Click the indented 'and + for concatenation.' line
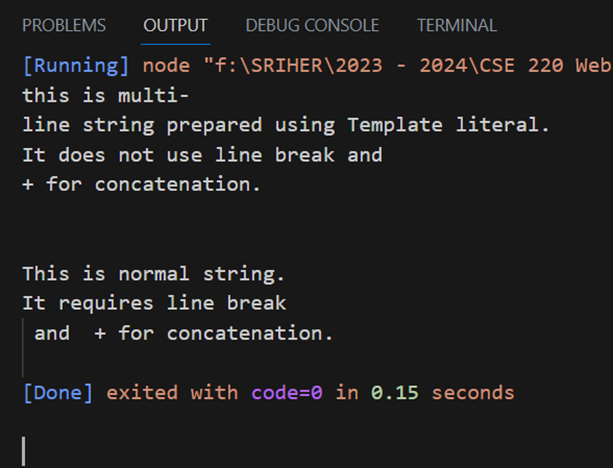This screenshot has height=468, width=613. [x=183, y=334]
